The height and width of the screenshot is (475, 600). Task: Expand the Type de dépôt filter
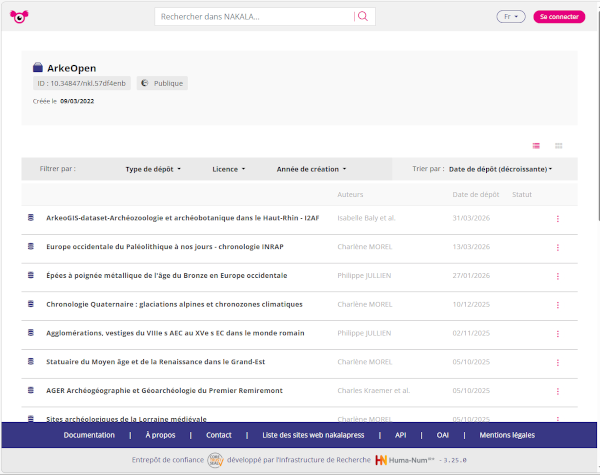(153, 169)
